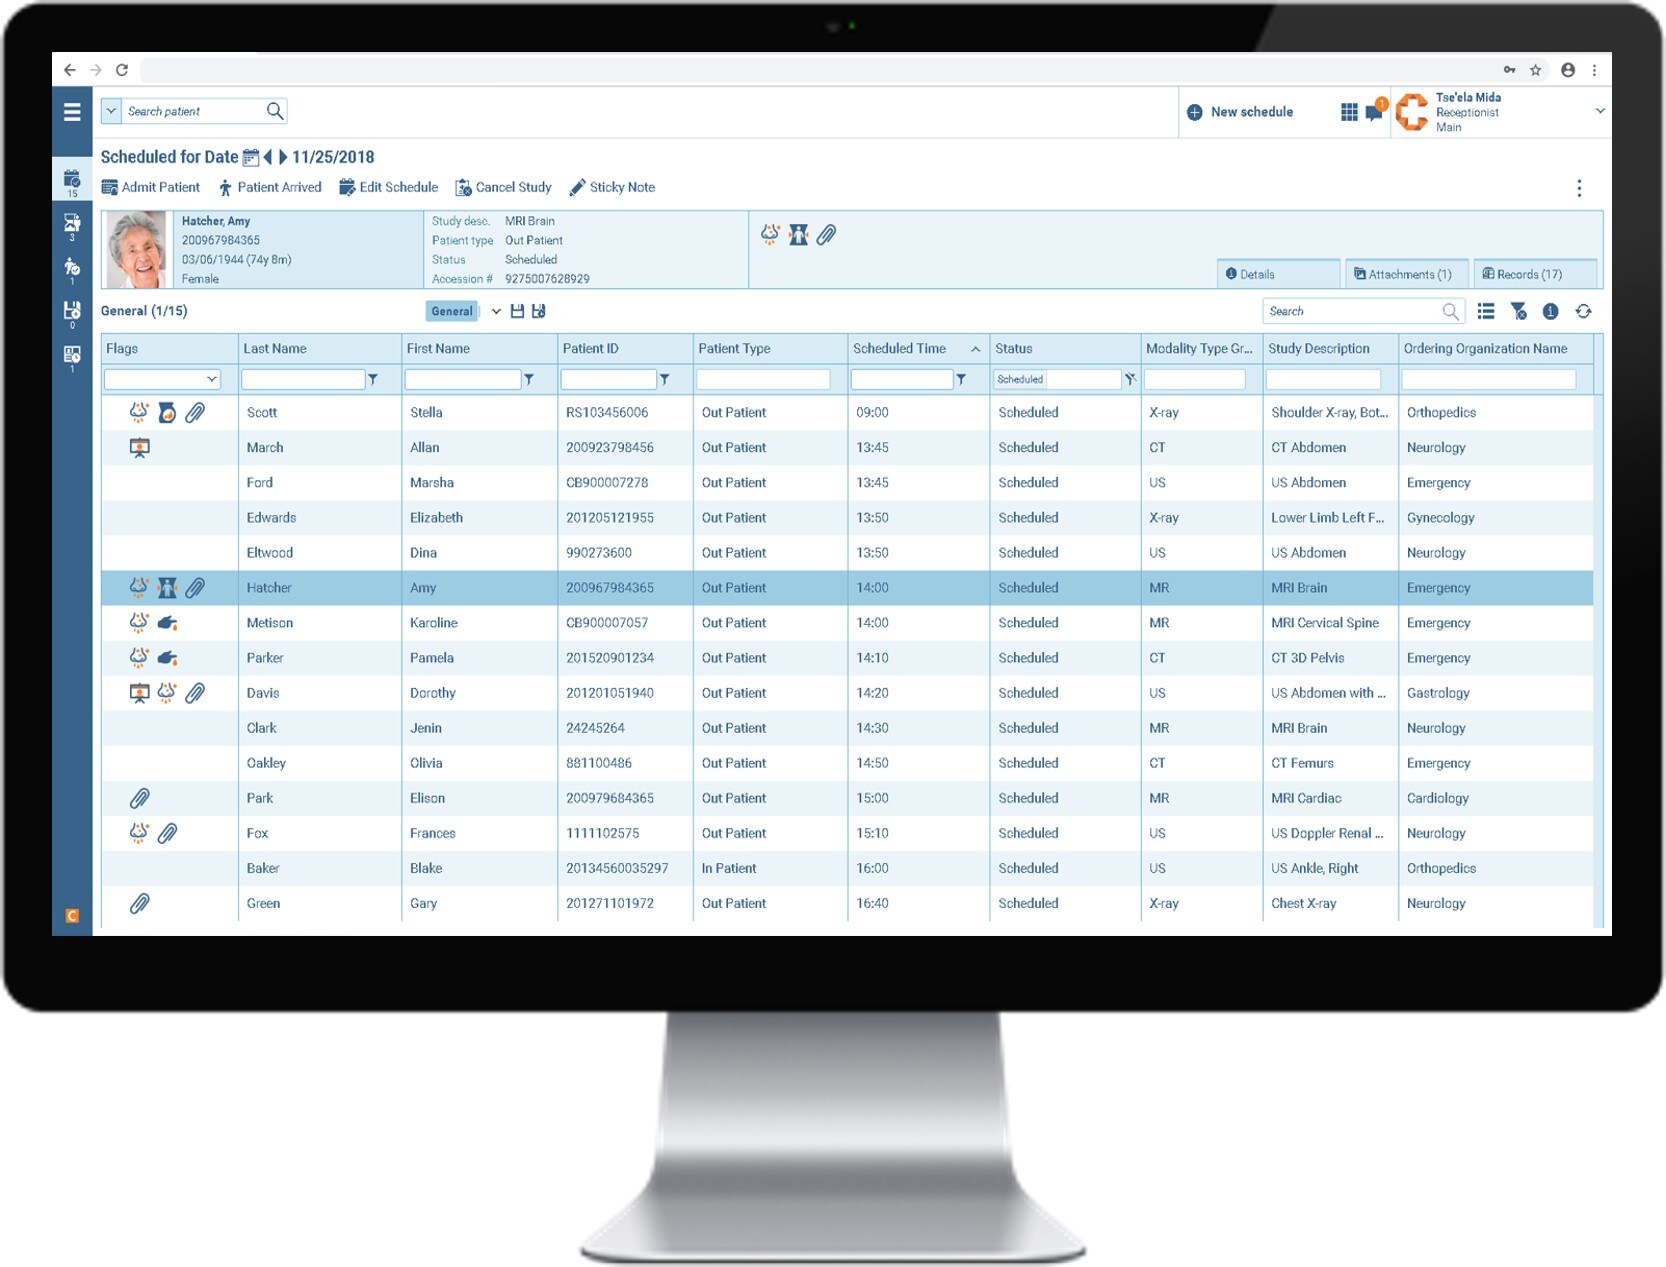Open chat messages with the notification badge
This screenshot has width=1666, height=1267.
click(x=1373, y=112)
